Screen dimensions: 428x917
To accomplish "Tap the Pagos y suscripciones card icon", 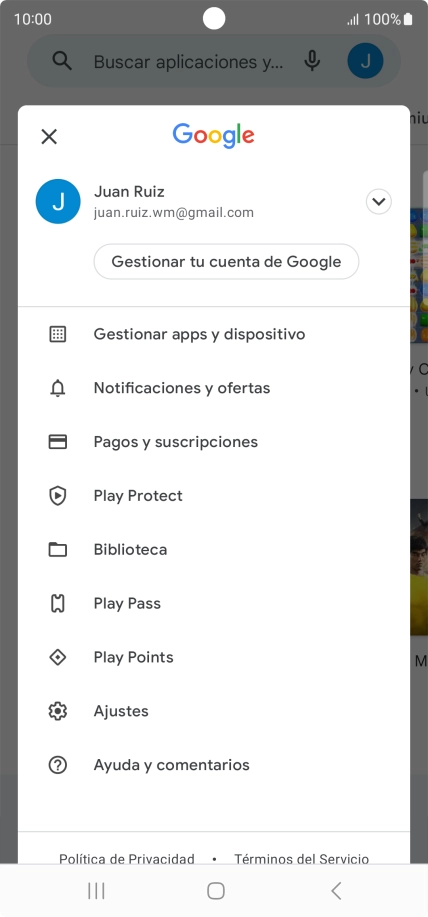I will tap(57, 442).
